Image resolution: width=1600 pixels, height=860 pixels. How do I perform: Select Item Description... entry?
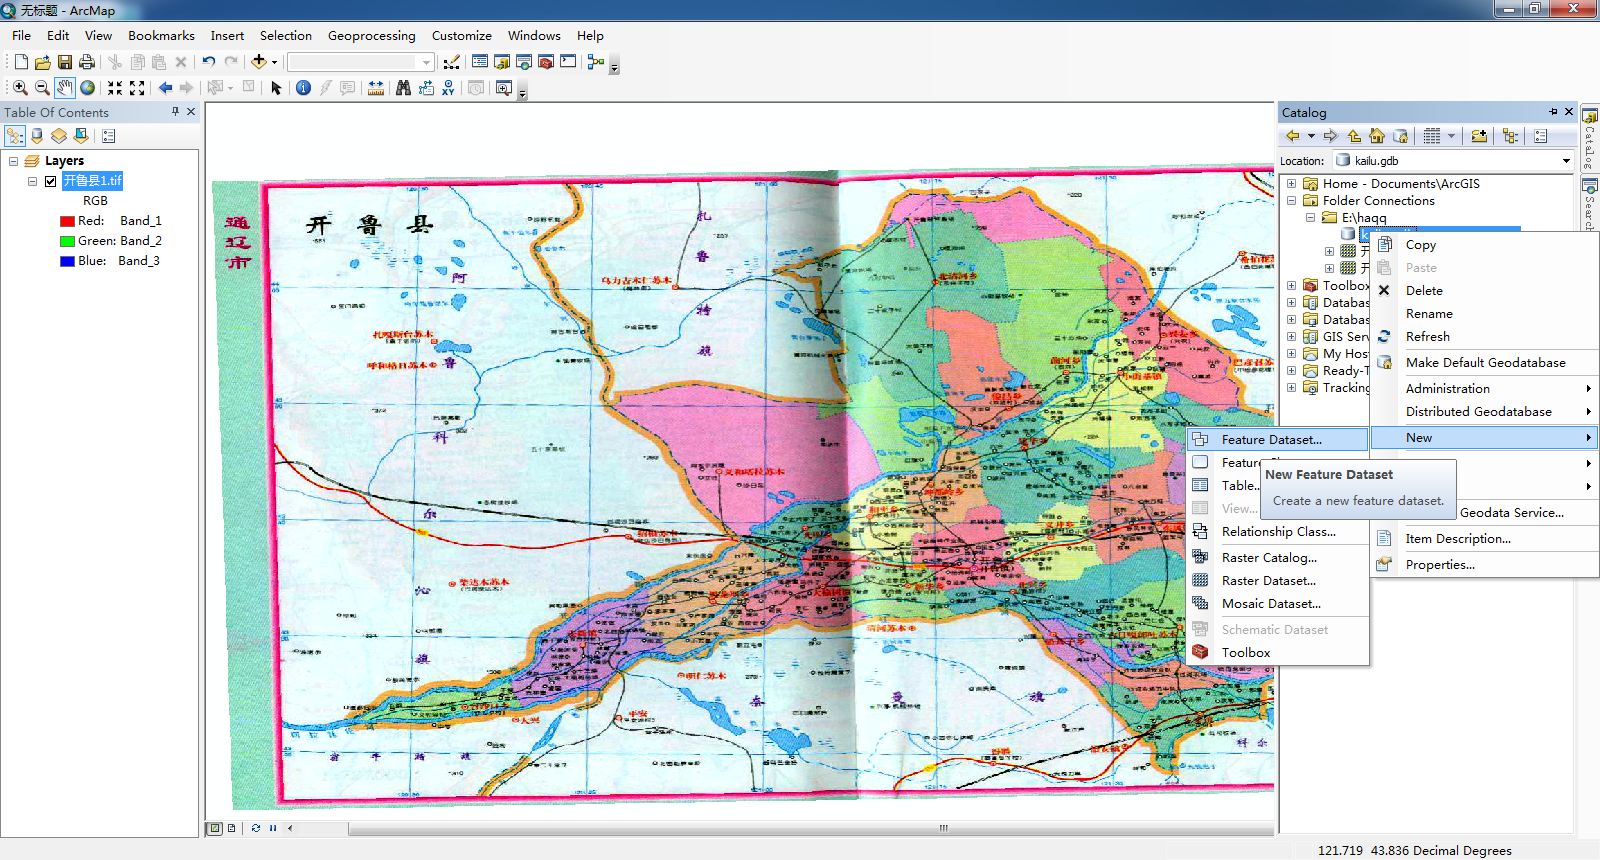[x=1485, y=539]
